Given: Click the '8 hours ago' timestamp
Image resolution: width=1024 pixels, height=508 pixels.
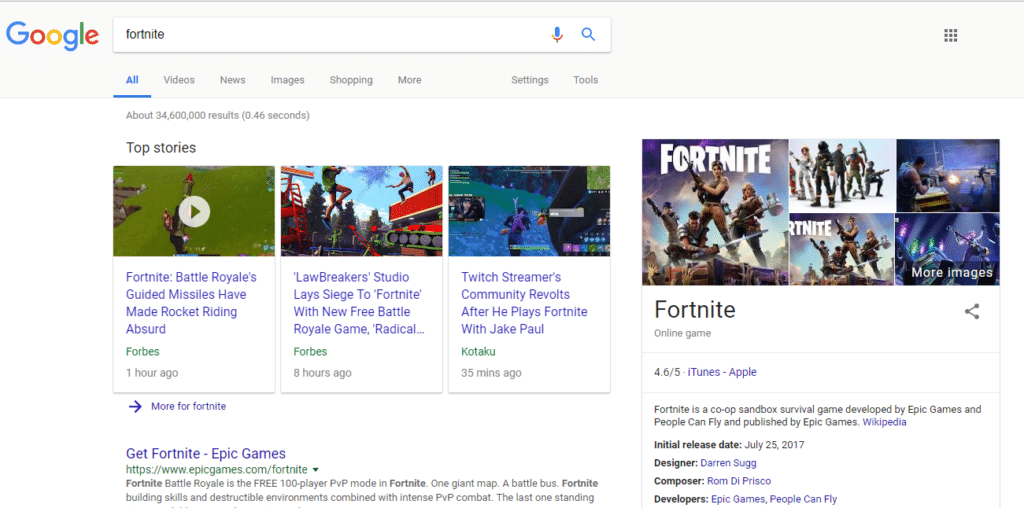Looking at the screenshot, I should (x=322, y=373).
